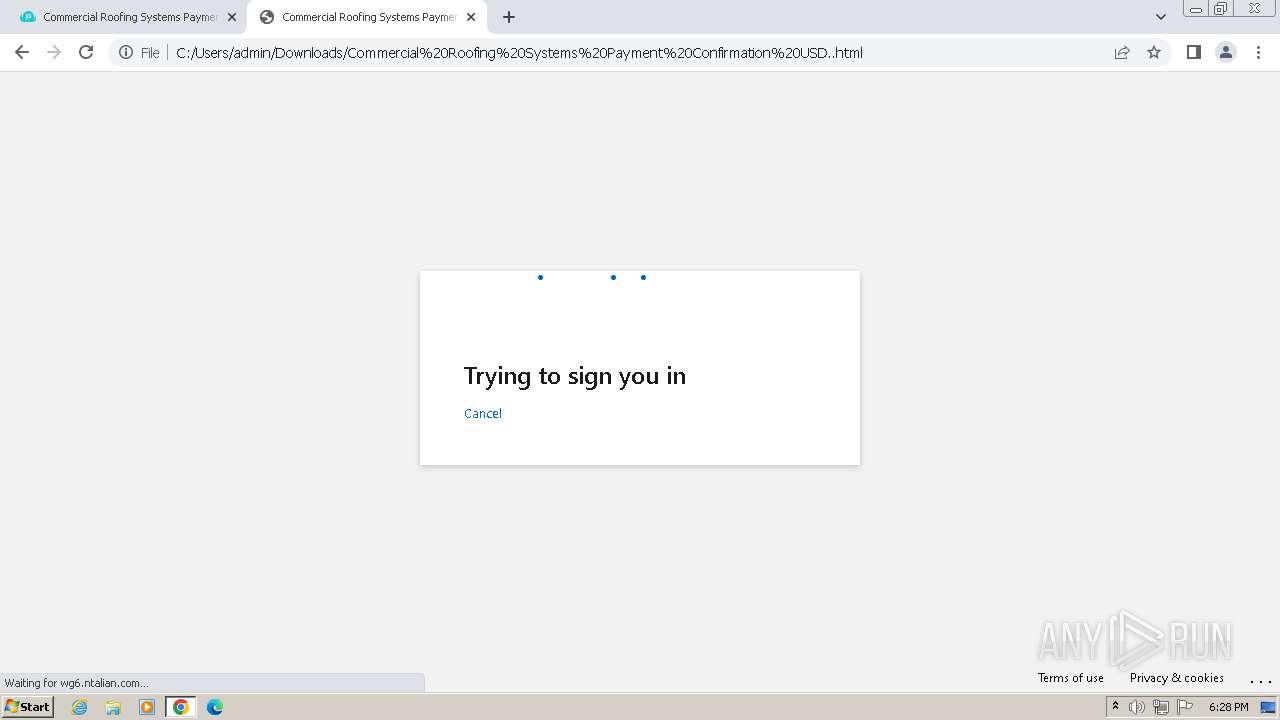Click the Show desktop button in tray
1280x720 pixels.
point(1268,707)
